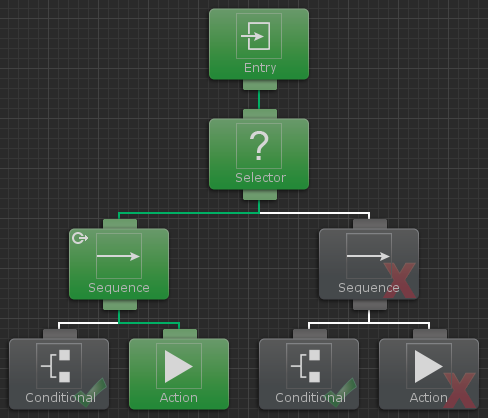The image size is (488, 418).
Task: Click green checkmark on right Conditional
Action: pyautogui.click(x=341, y=392)
